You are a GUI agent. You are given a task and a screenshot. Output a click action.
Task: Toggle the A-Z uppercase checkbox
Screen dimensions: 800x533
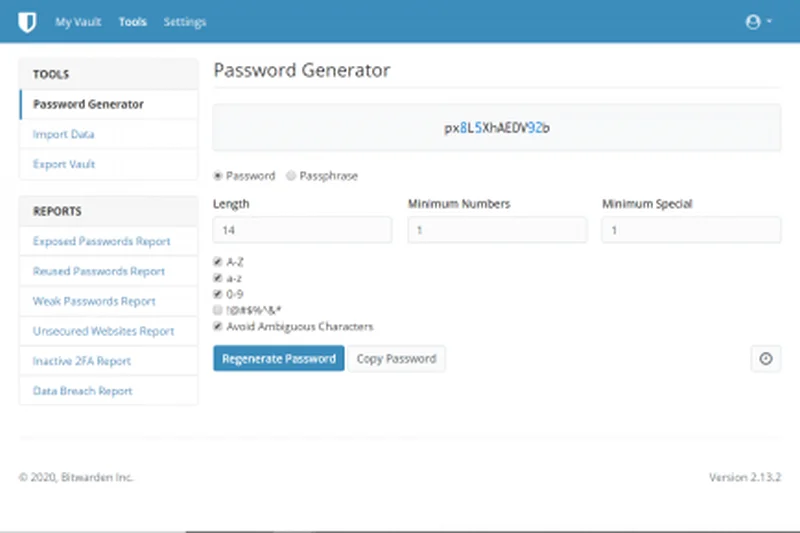pos(218,261)
